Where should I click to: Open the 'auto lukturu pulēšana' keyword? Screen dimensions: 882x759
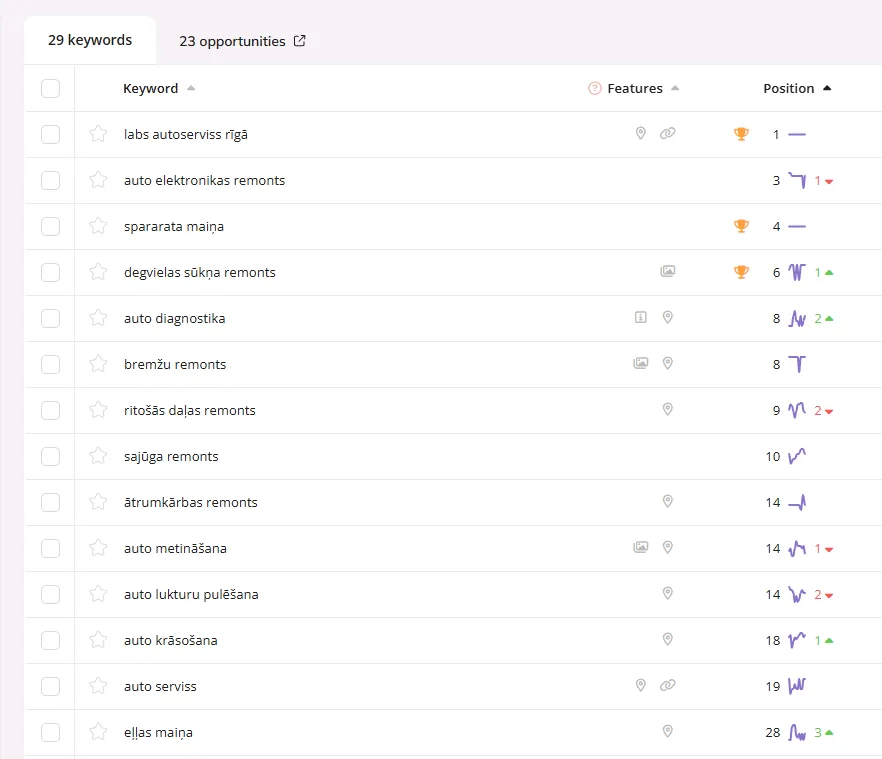191,594
